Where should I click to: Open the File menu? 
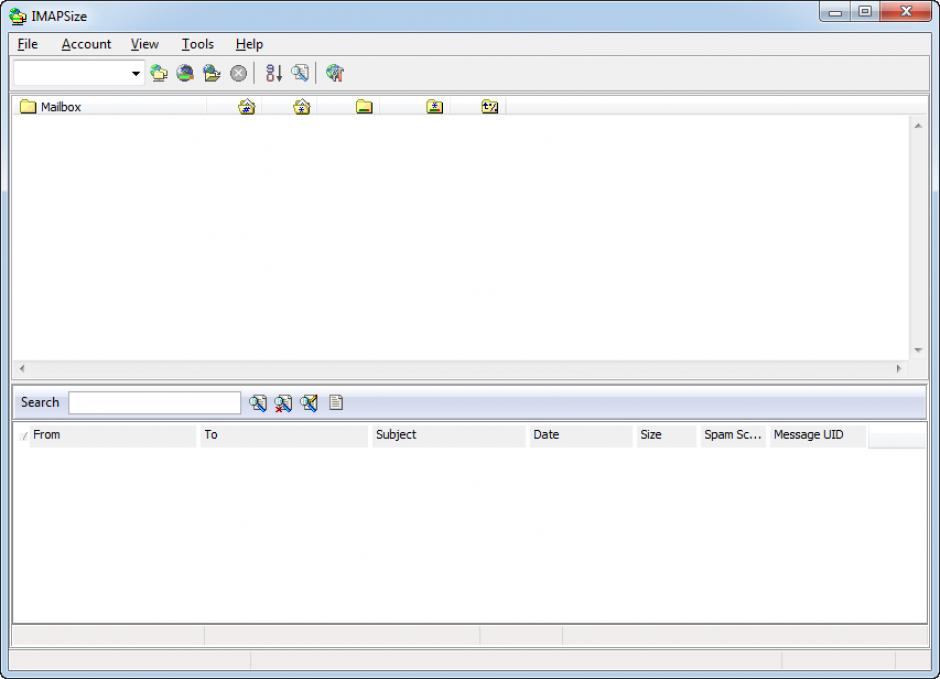point(28,44)
